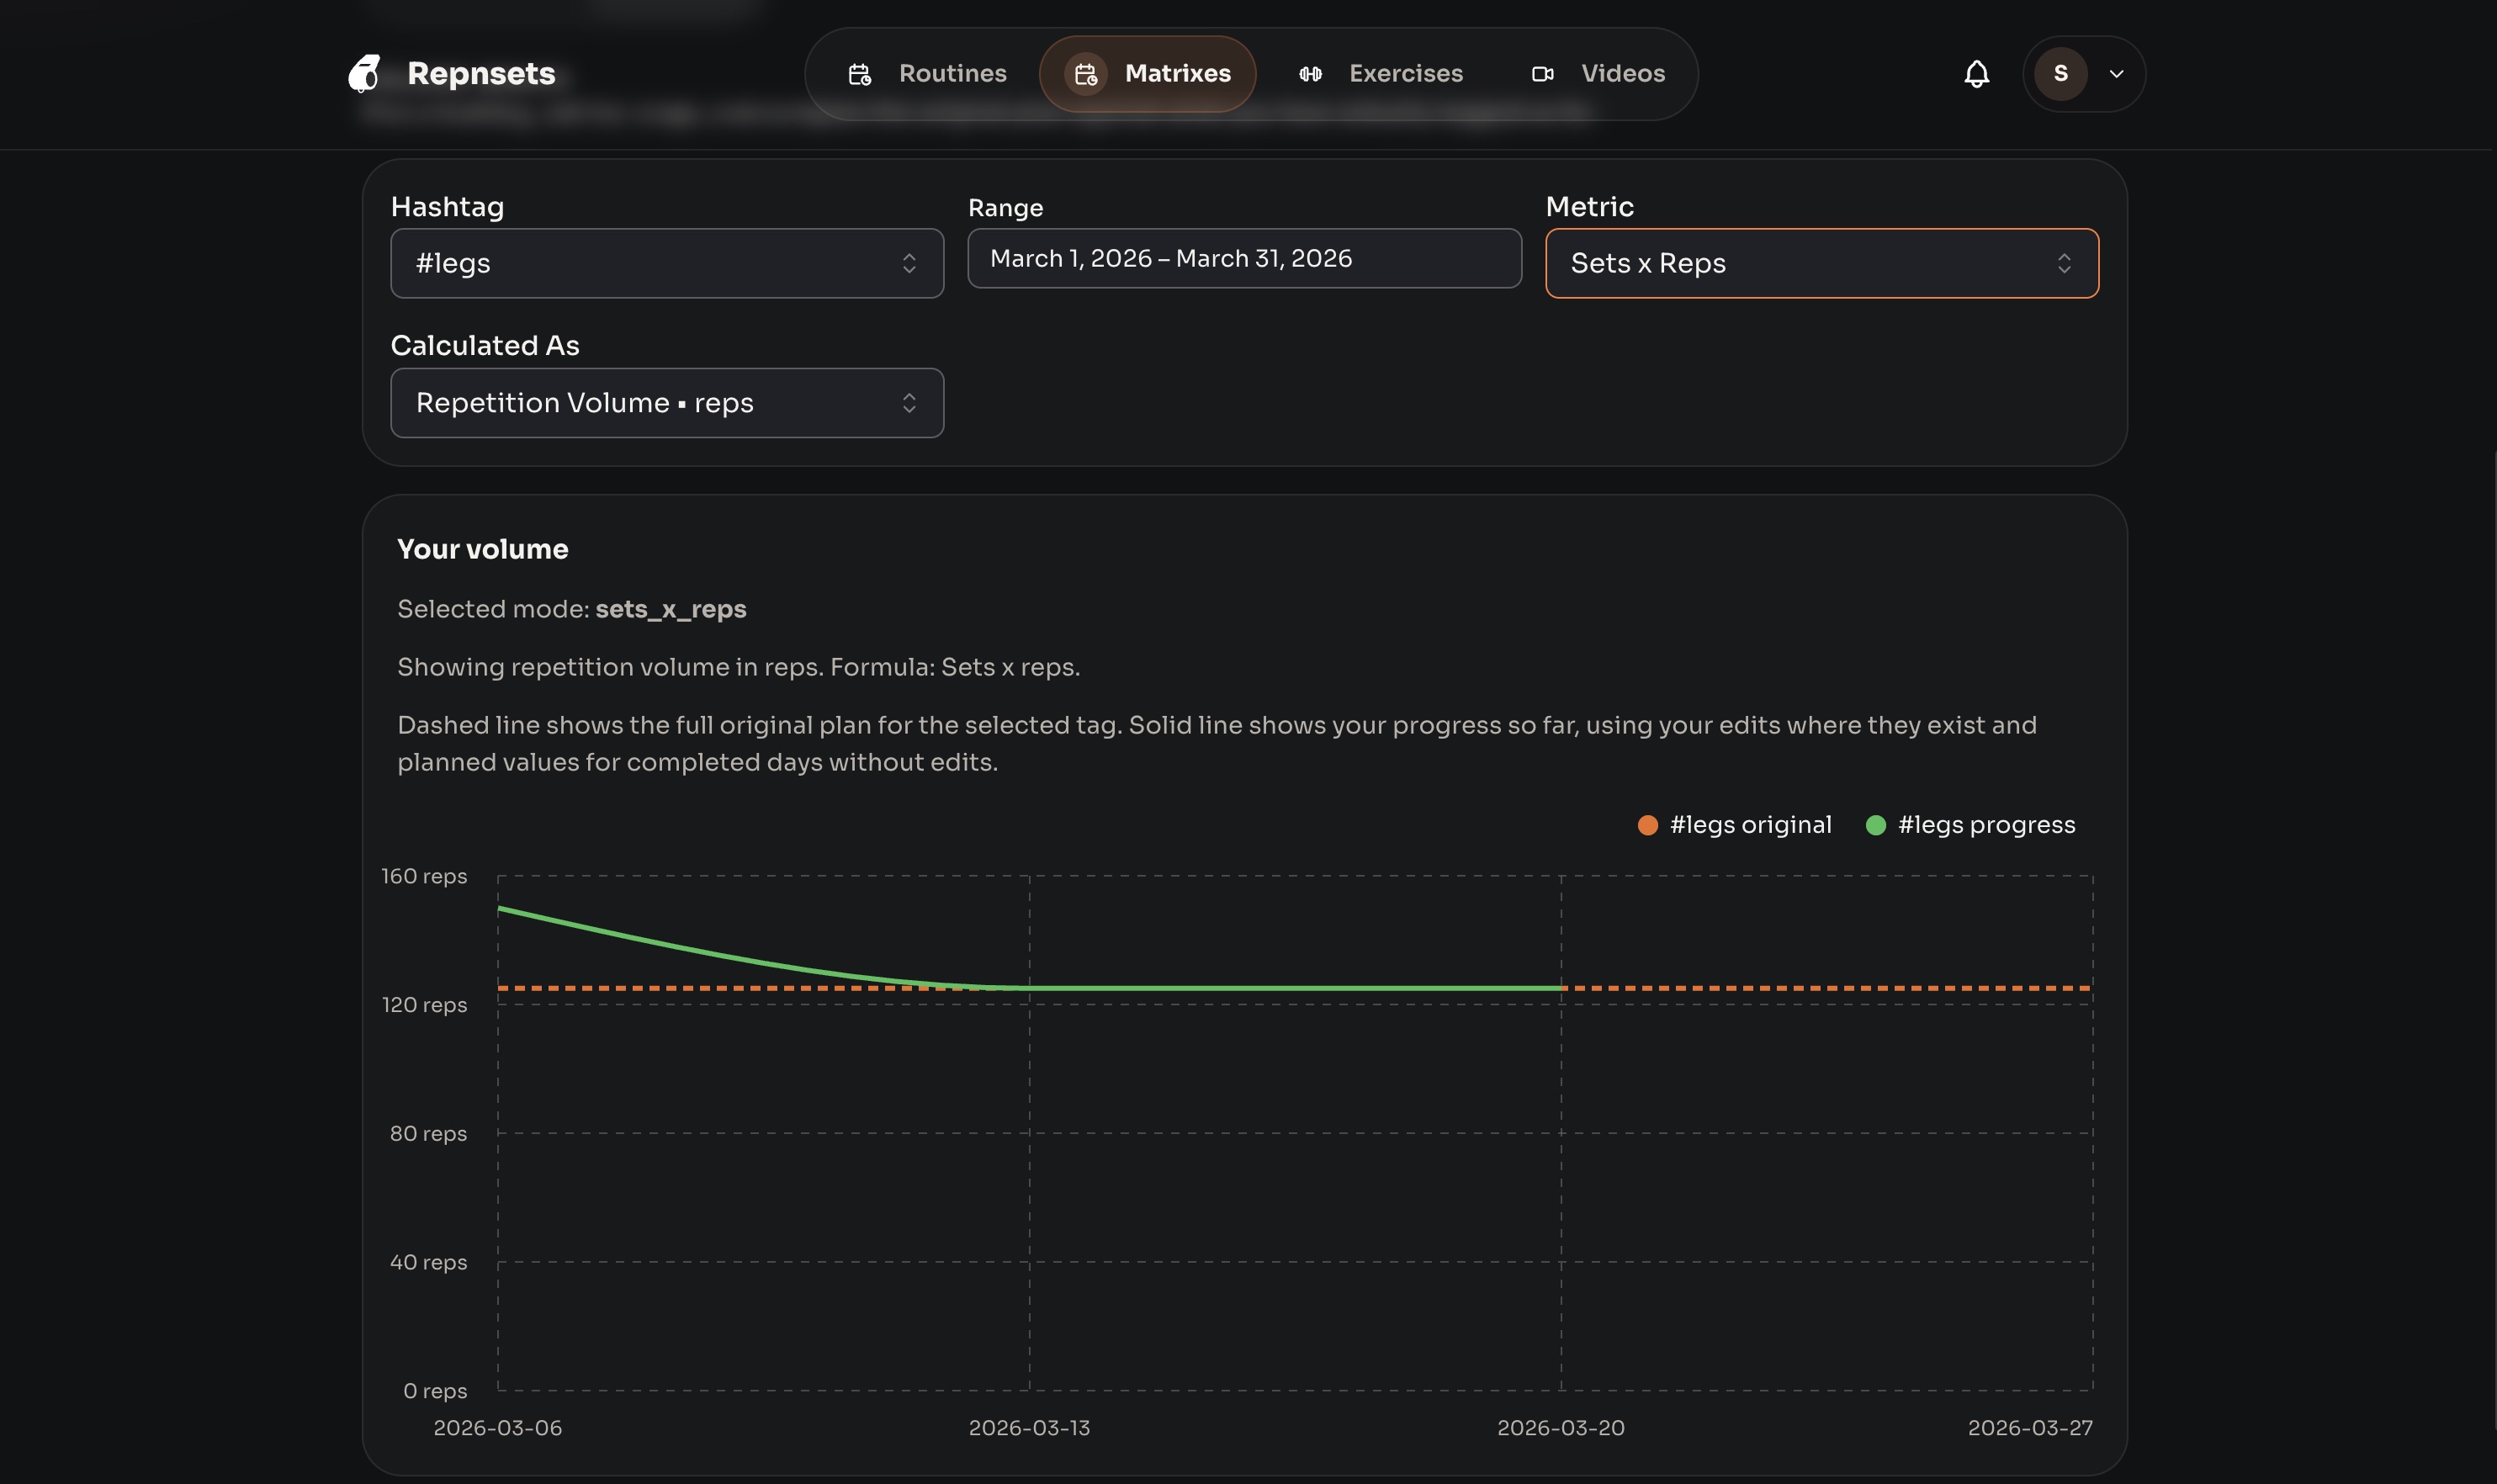
Task: Click the Repnsets brand name link
Action: [x=481, y=74]
